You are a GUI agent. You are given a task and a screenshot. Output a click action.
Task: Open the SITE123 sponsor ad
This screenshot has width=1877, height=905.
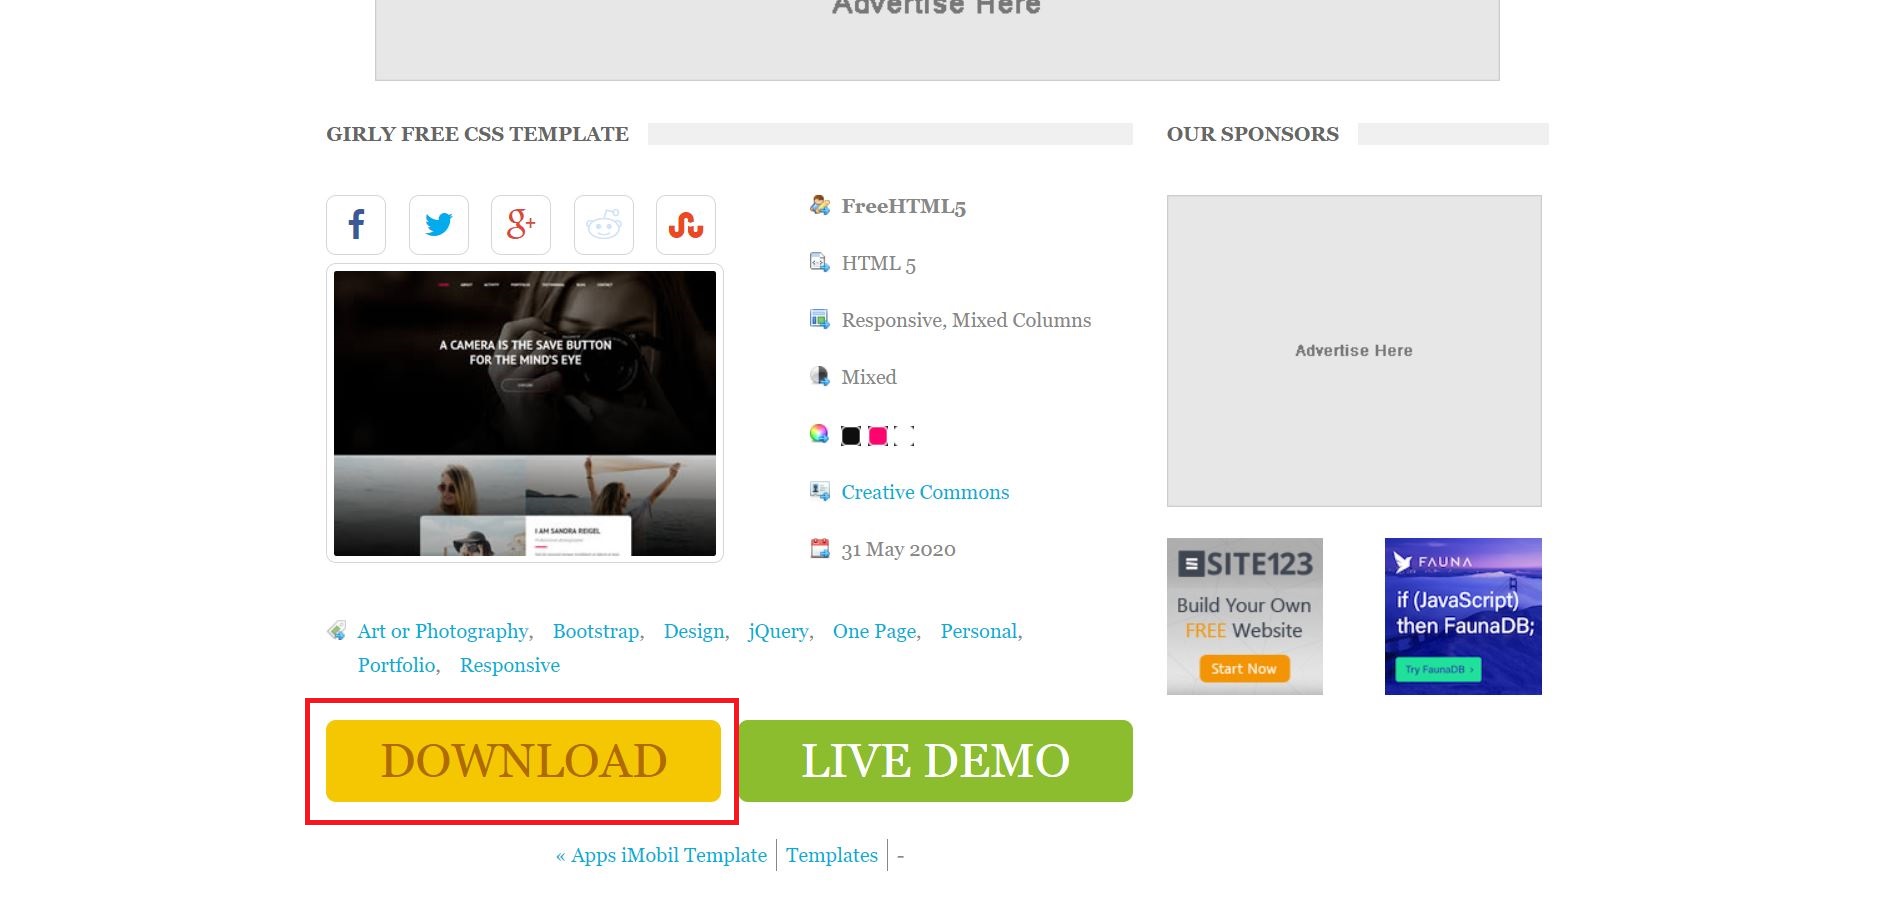pyautogui.click(x=1245, y=616)
